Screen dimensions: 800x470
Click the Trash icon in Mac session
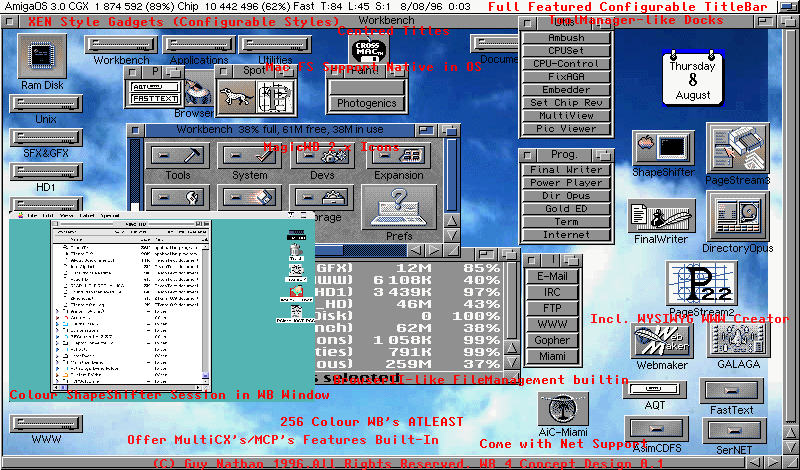tap(296, 252)
